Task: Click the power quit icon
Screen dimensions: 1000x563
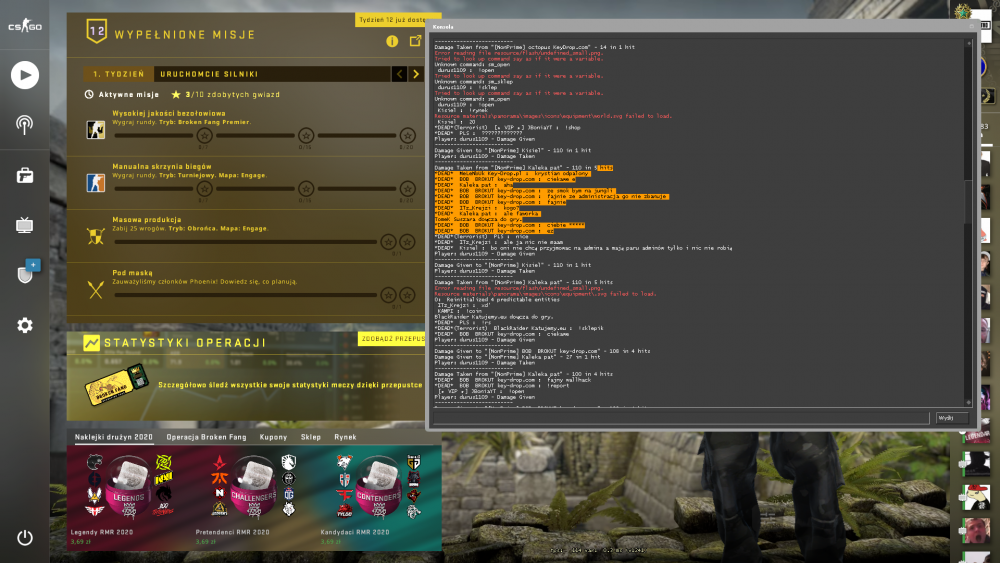Action: 25,537
